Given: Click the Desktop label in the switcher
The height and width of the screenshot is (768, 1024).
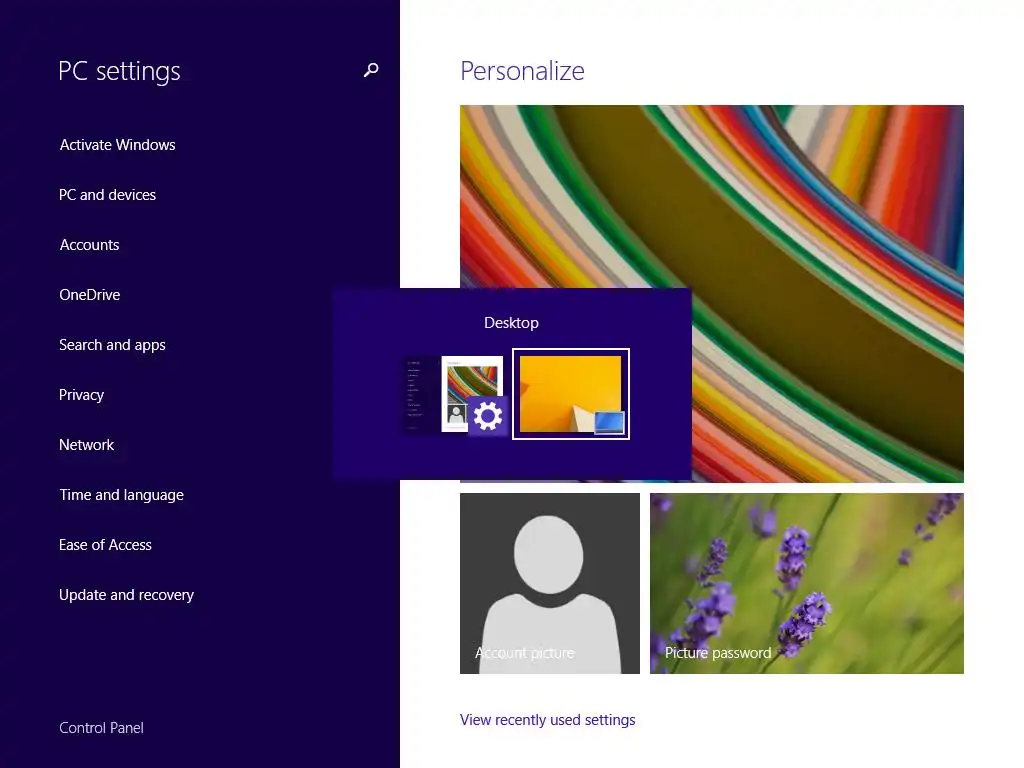Looking at the screenshot, I should point(511,323).
